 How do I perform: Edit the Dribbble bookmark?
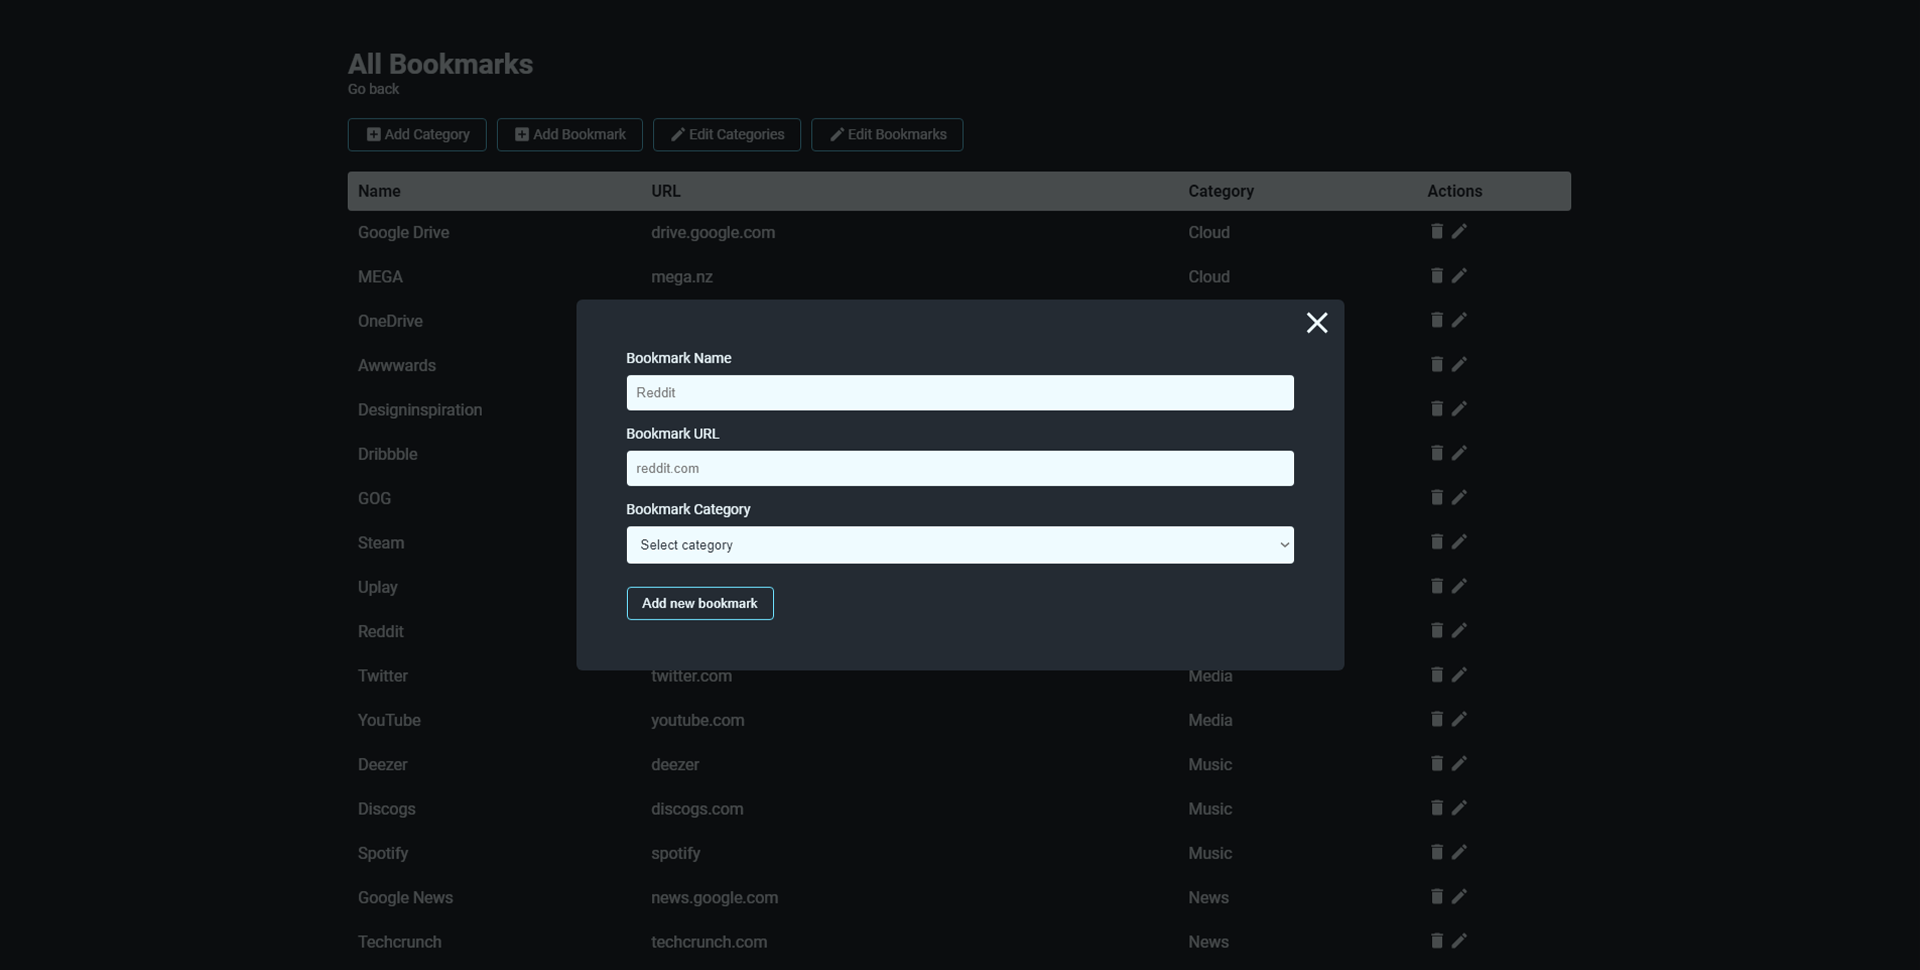click(x=1459, y=453)
